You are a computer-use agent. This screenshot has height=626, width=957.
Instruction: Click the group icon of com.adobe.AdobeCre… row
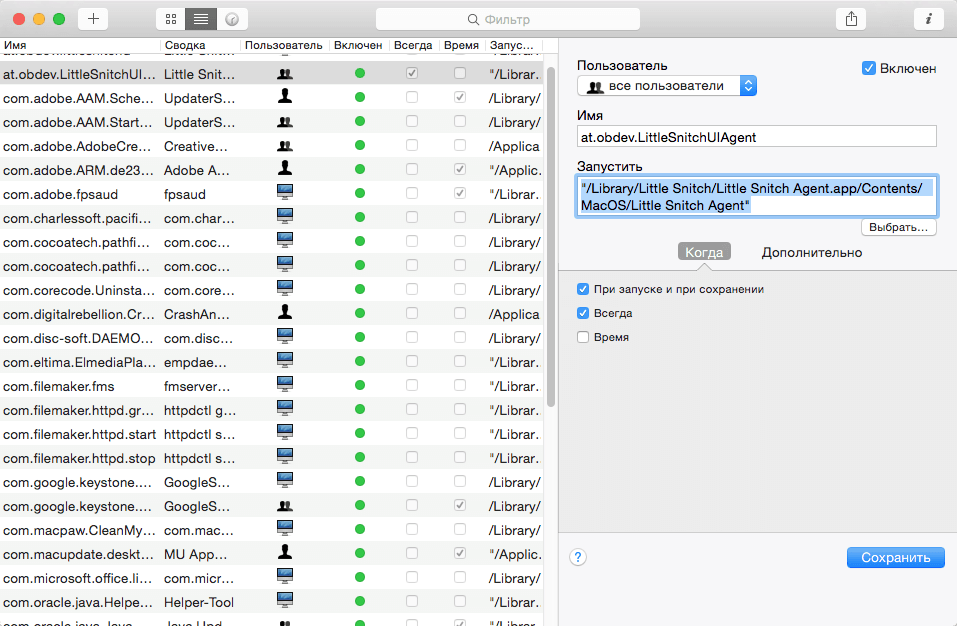coord(284,146)
